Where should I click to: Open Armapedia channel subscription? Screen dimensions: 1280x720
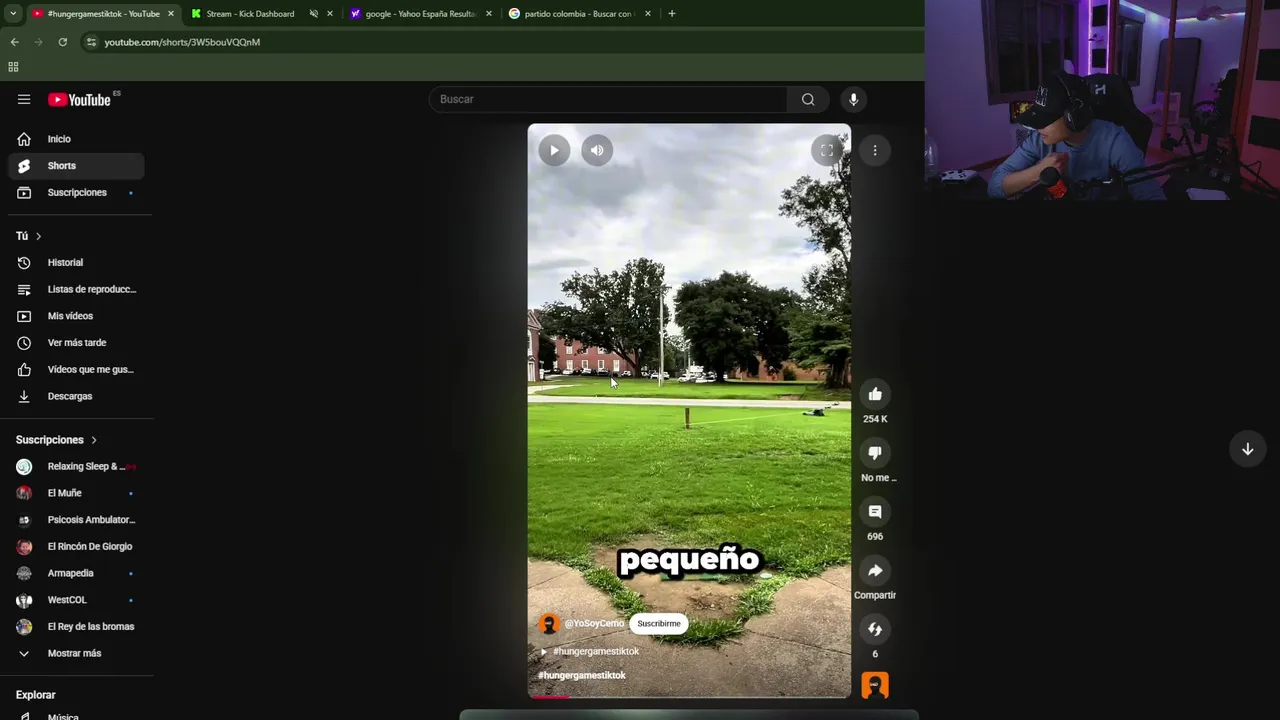(x=76, y=573)
